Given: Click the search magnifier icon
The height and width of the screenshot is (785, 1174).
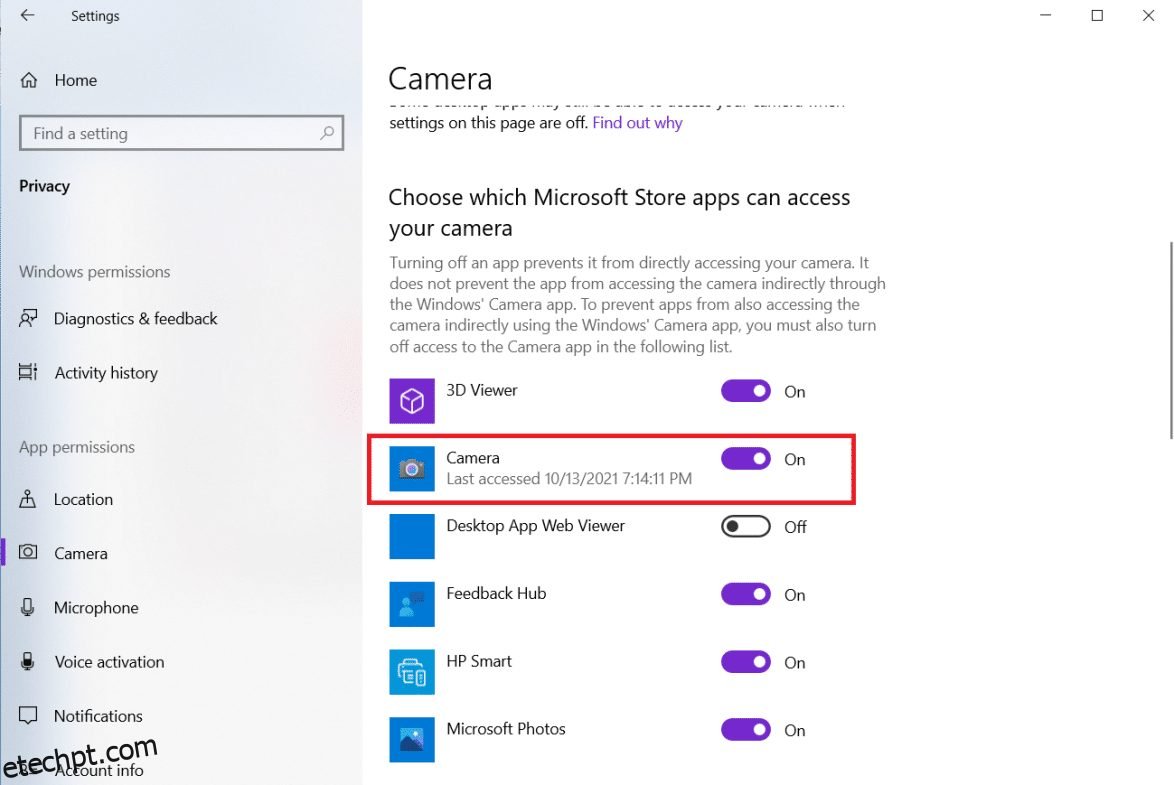Looking at the screenshot, I should tap(326, 133).
